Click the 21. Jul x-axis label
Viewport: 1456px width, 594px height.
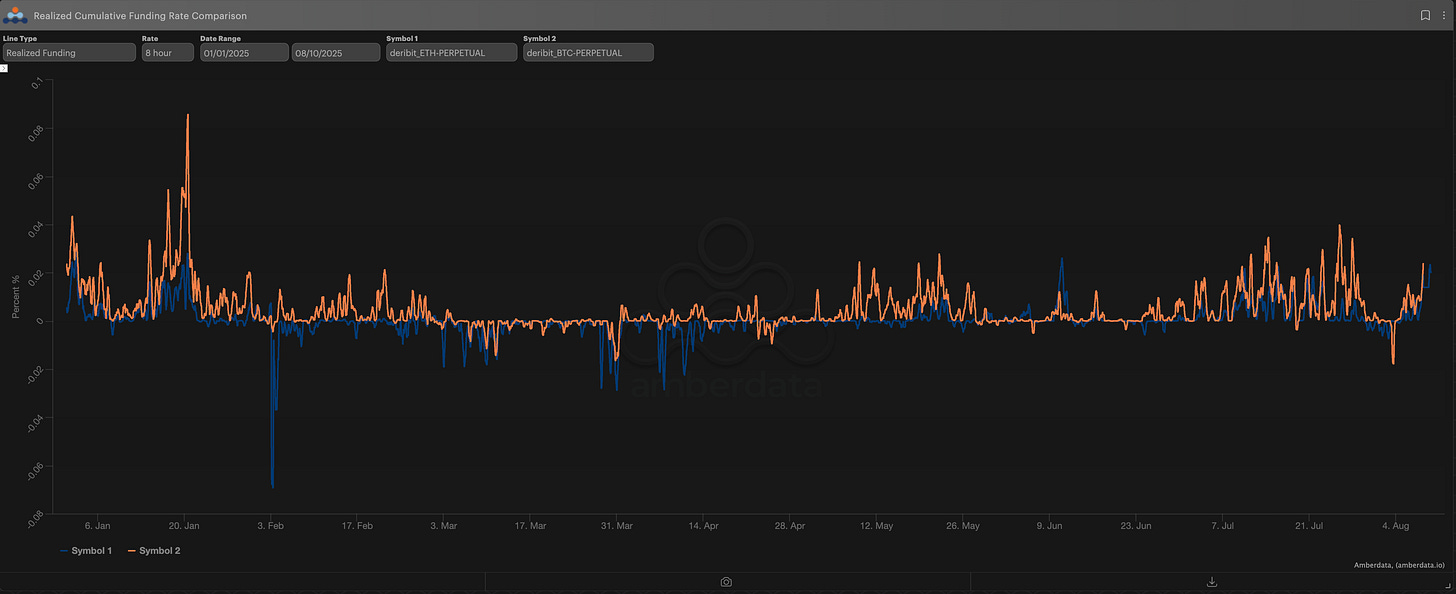1309,525
